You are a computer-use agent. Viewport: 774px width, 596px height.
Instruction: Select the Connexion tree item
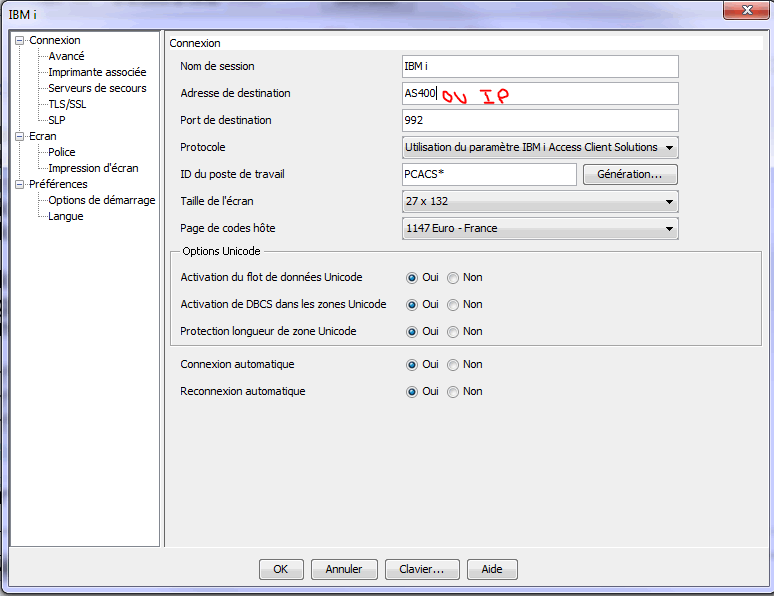[x=55, y=40]
